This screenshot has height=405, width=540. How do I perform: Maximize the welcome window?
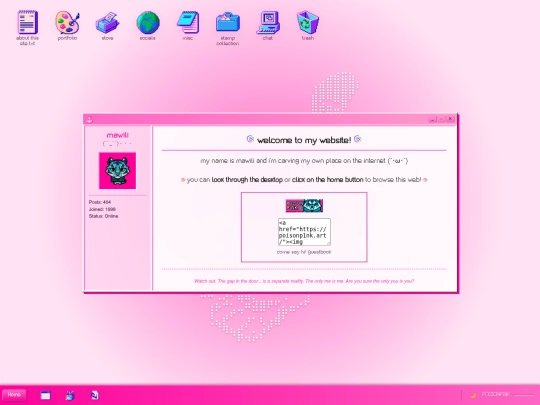click(442, 119)
